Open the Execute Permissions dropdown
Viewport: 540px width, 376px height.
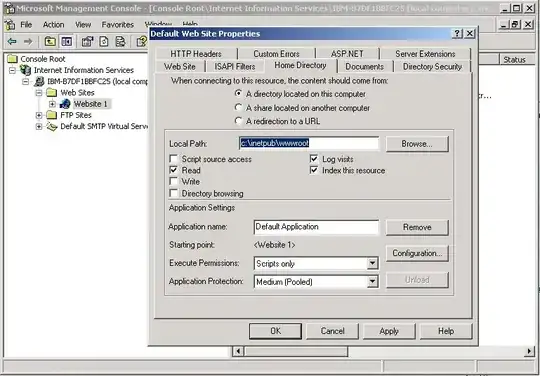click(x=372, y=263)
